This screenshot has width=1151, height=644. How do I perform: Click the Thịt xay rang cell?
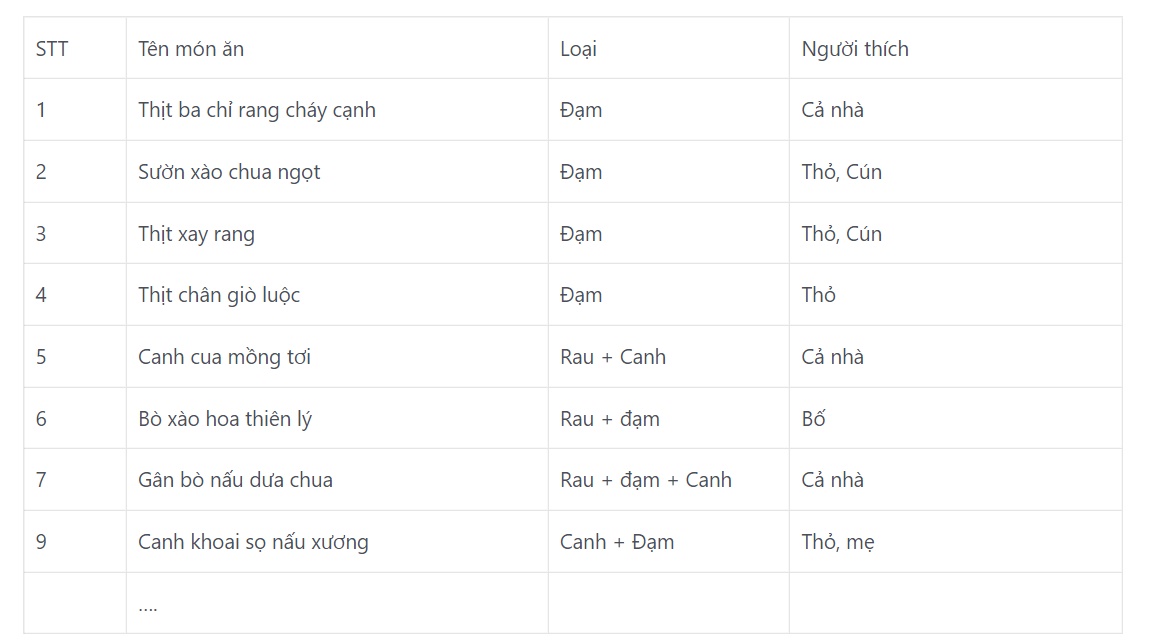[337, 234]
